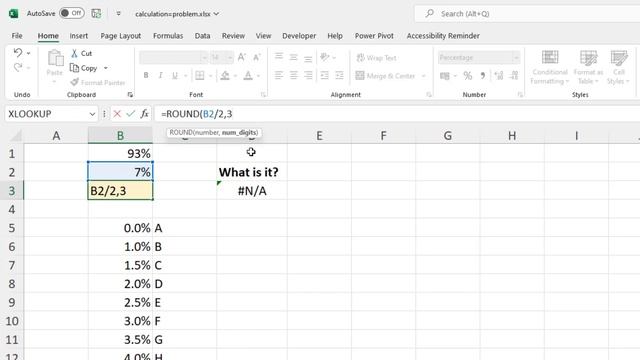Open Customize Quick Access Toolbar dropdown

click(x=118, y=13)
